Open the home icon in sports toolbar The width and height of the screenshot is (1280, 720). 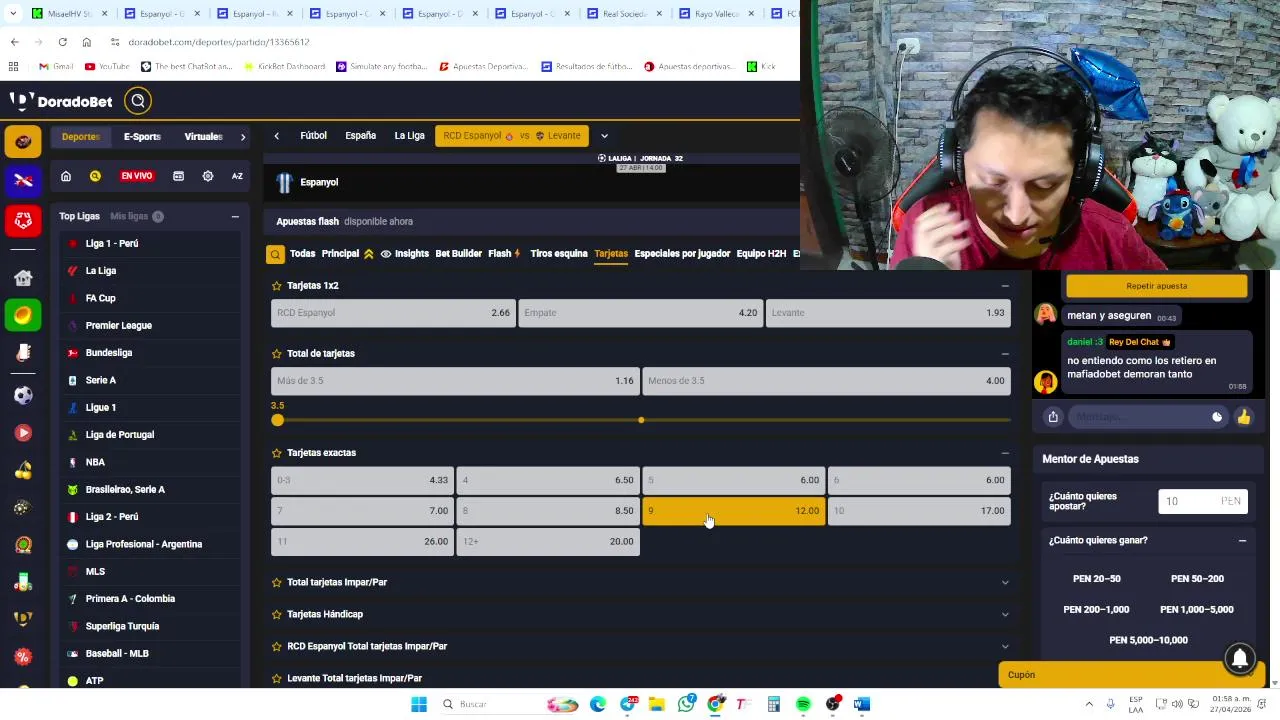tap(66, 176)
